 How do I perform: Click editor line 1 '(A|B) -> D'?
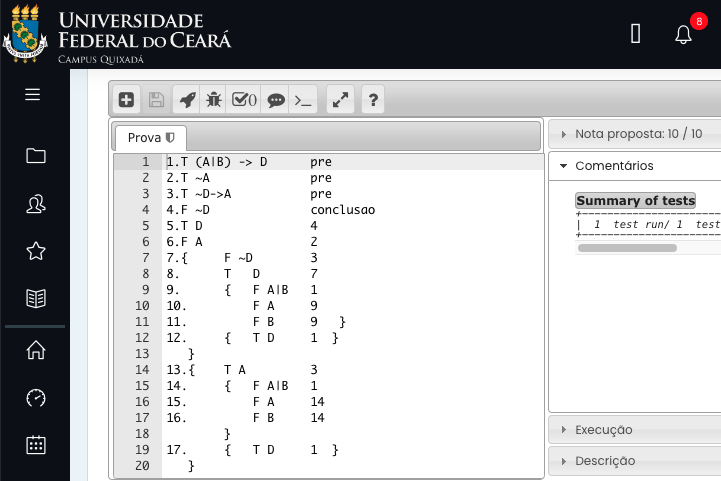(231, 162)
